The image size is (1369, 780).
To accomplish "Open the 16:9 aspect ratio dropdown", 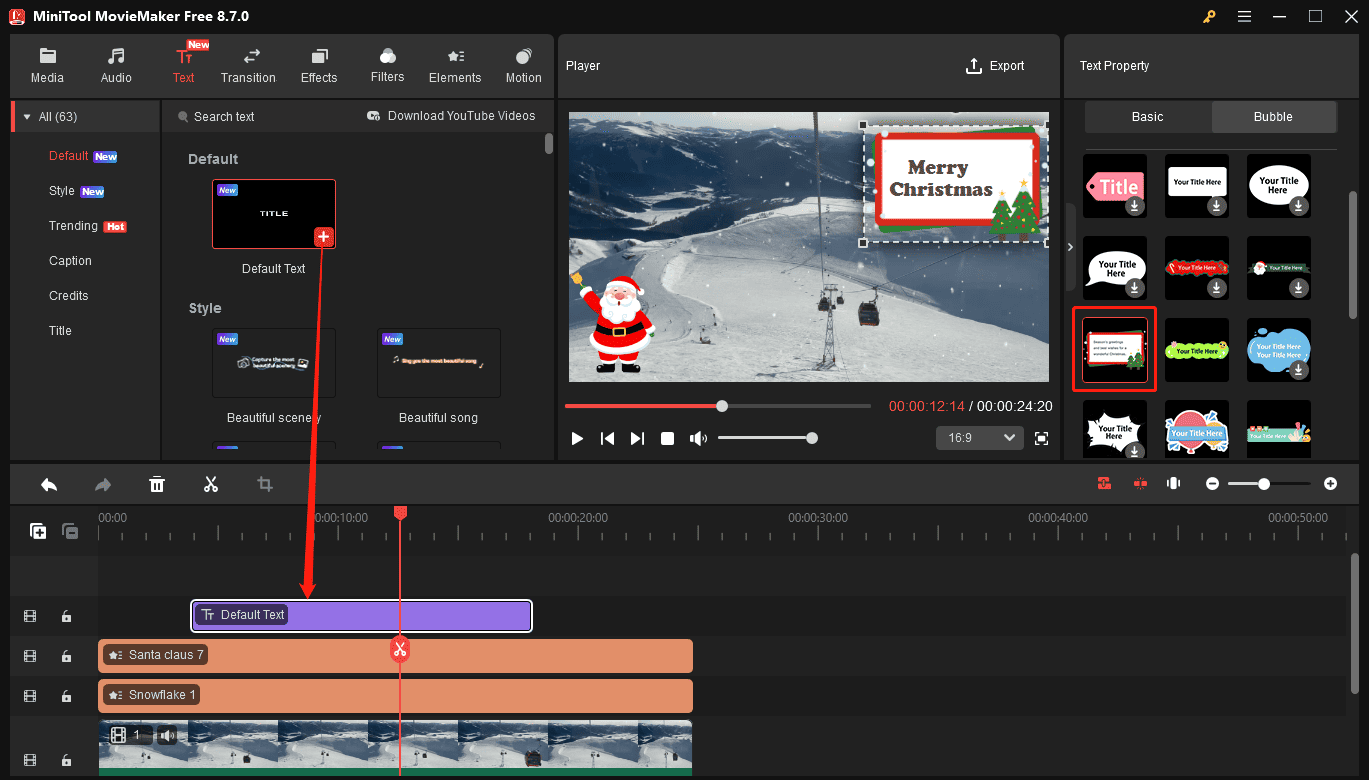I will [x=980, y=438].
